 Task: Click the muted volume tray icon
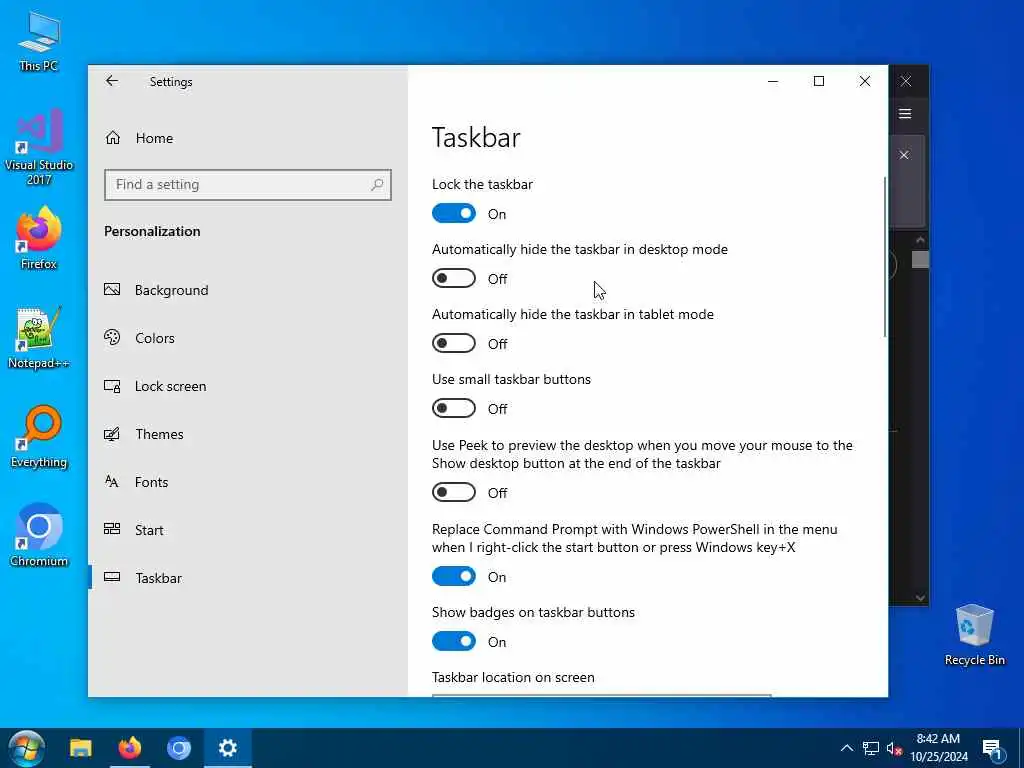click(x=894, y=748)
